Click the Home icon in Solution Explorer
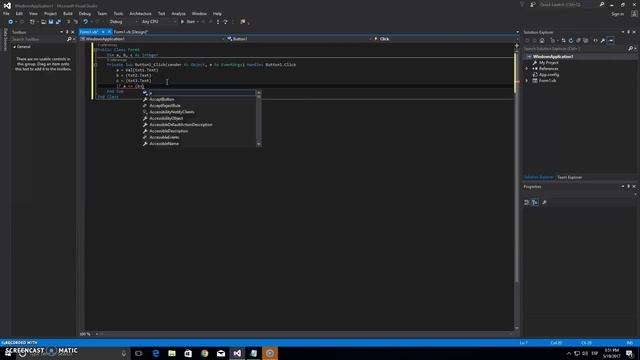Image resolution: width=640 pixels, height=360 pixels. pos(542,40)
